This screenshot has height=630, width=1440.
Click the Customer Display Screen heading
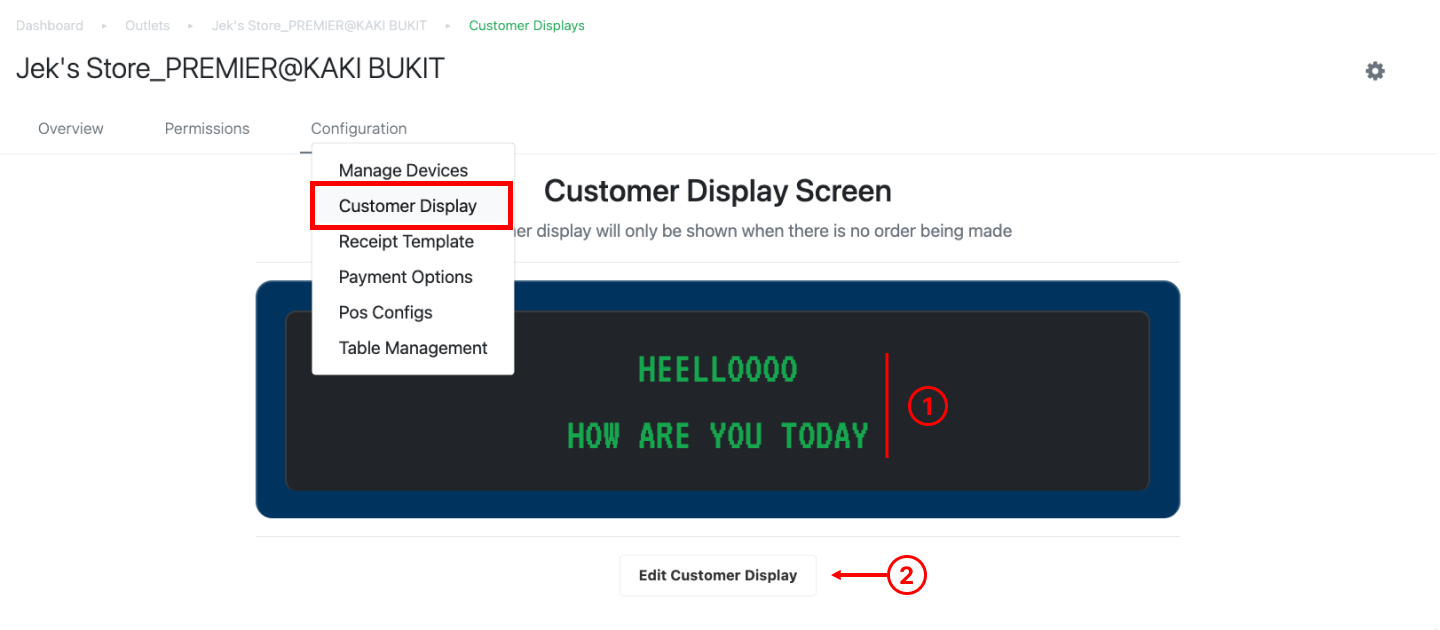pyautogui.click(x=717, y=190)
